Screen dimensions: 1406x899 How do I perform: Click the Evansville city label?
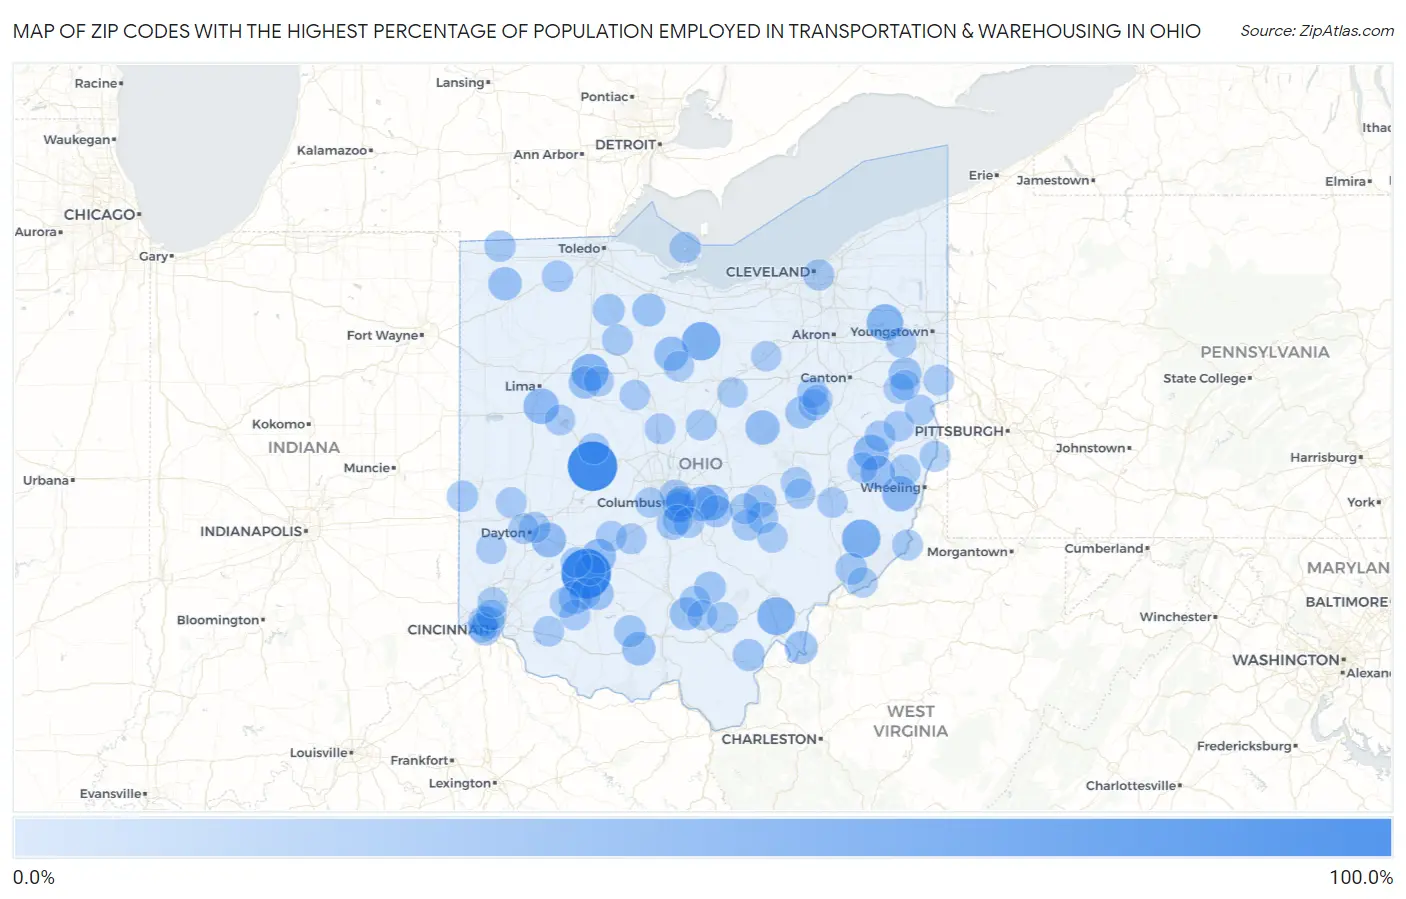(111, 794)
